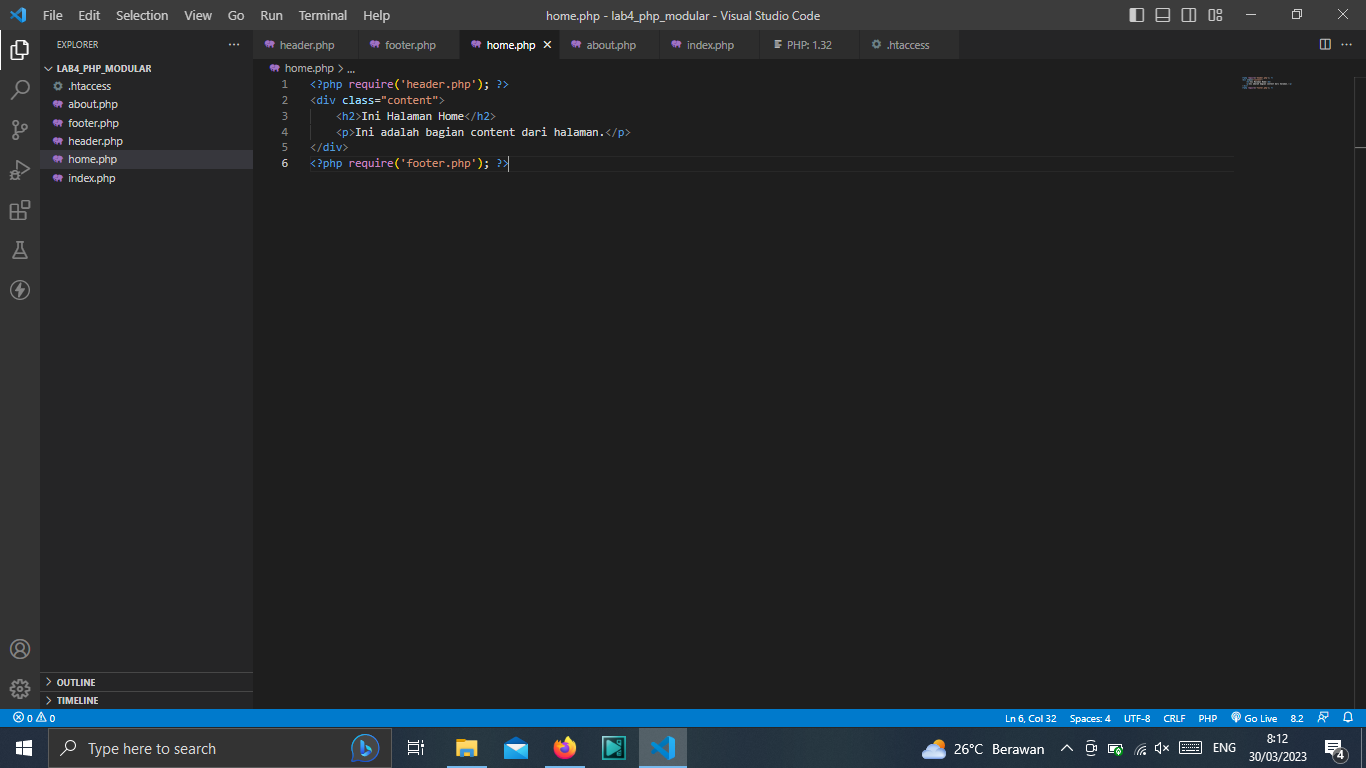Toggle Panel layout icon
The height and width of the screenshot is (768, 1366).
click(1163, 15)
